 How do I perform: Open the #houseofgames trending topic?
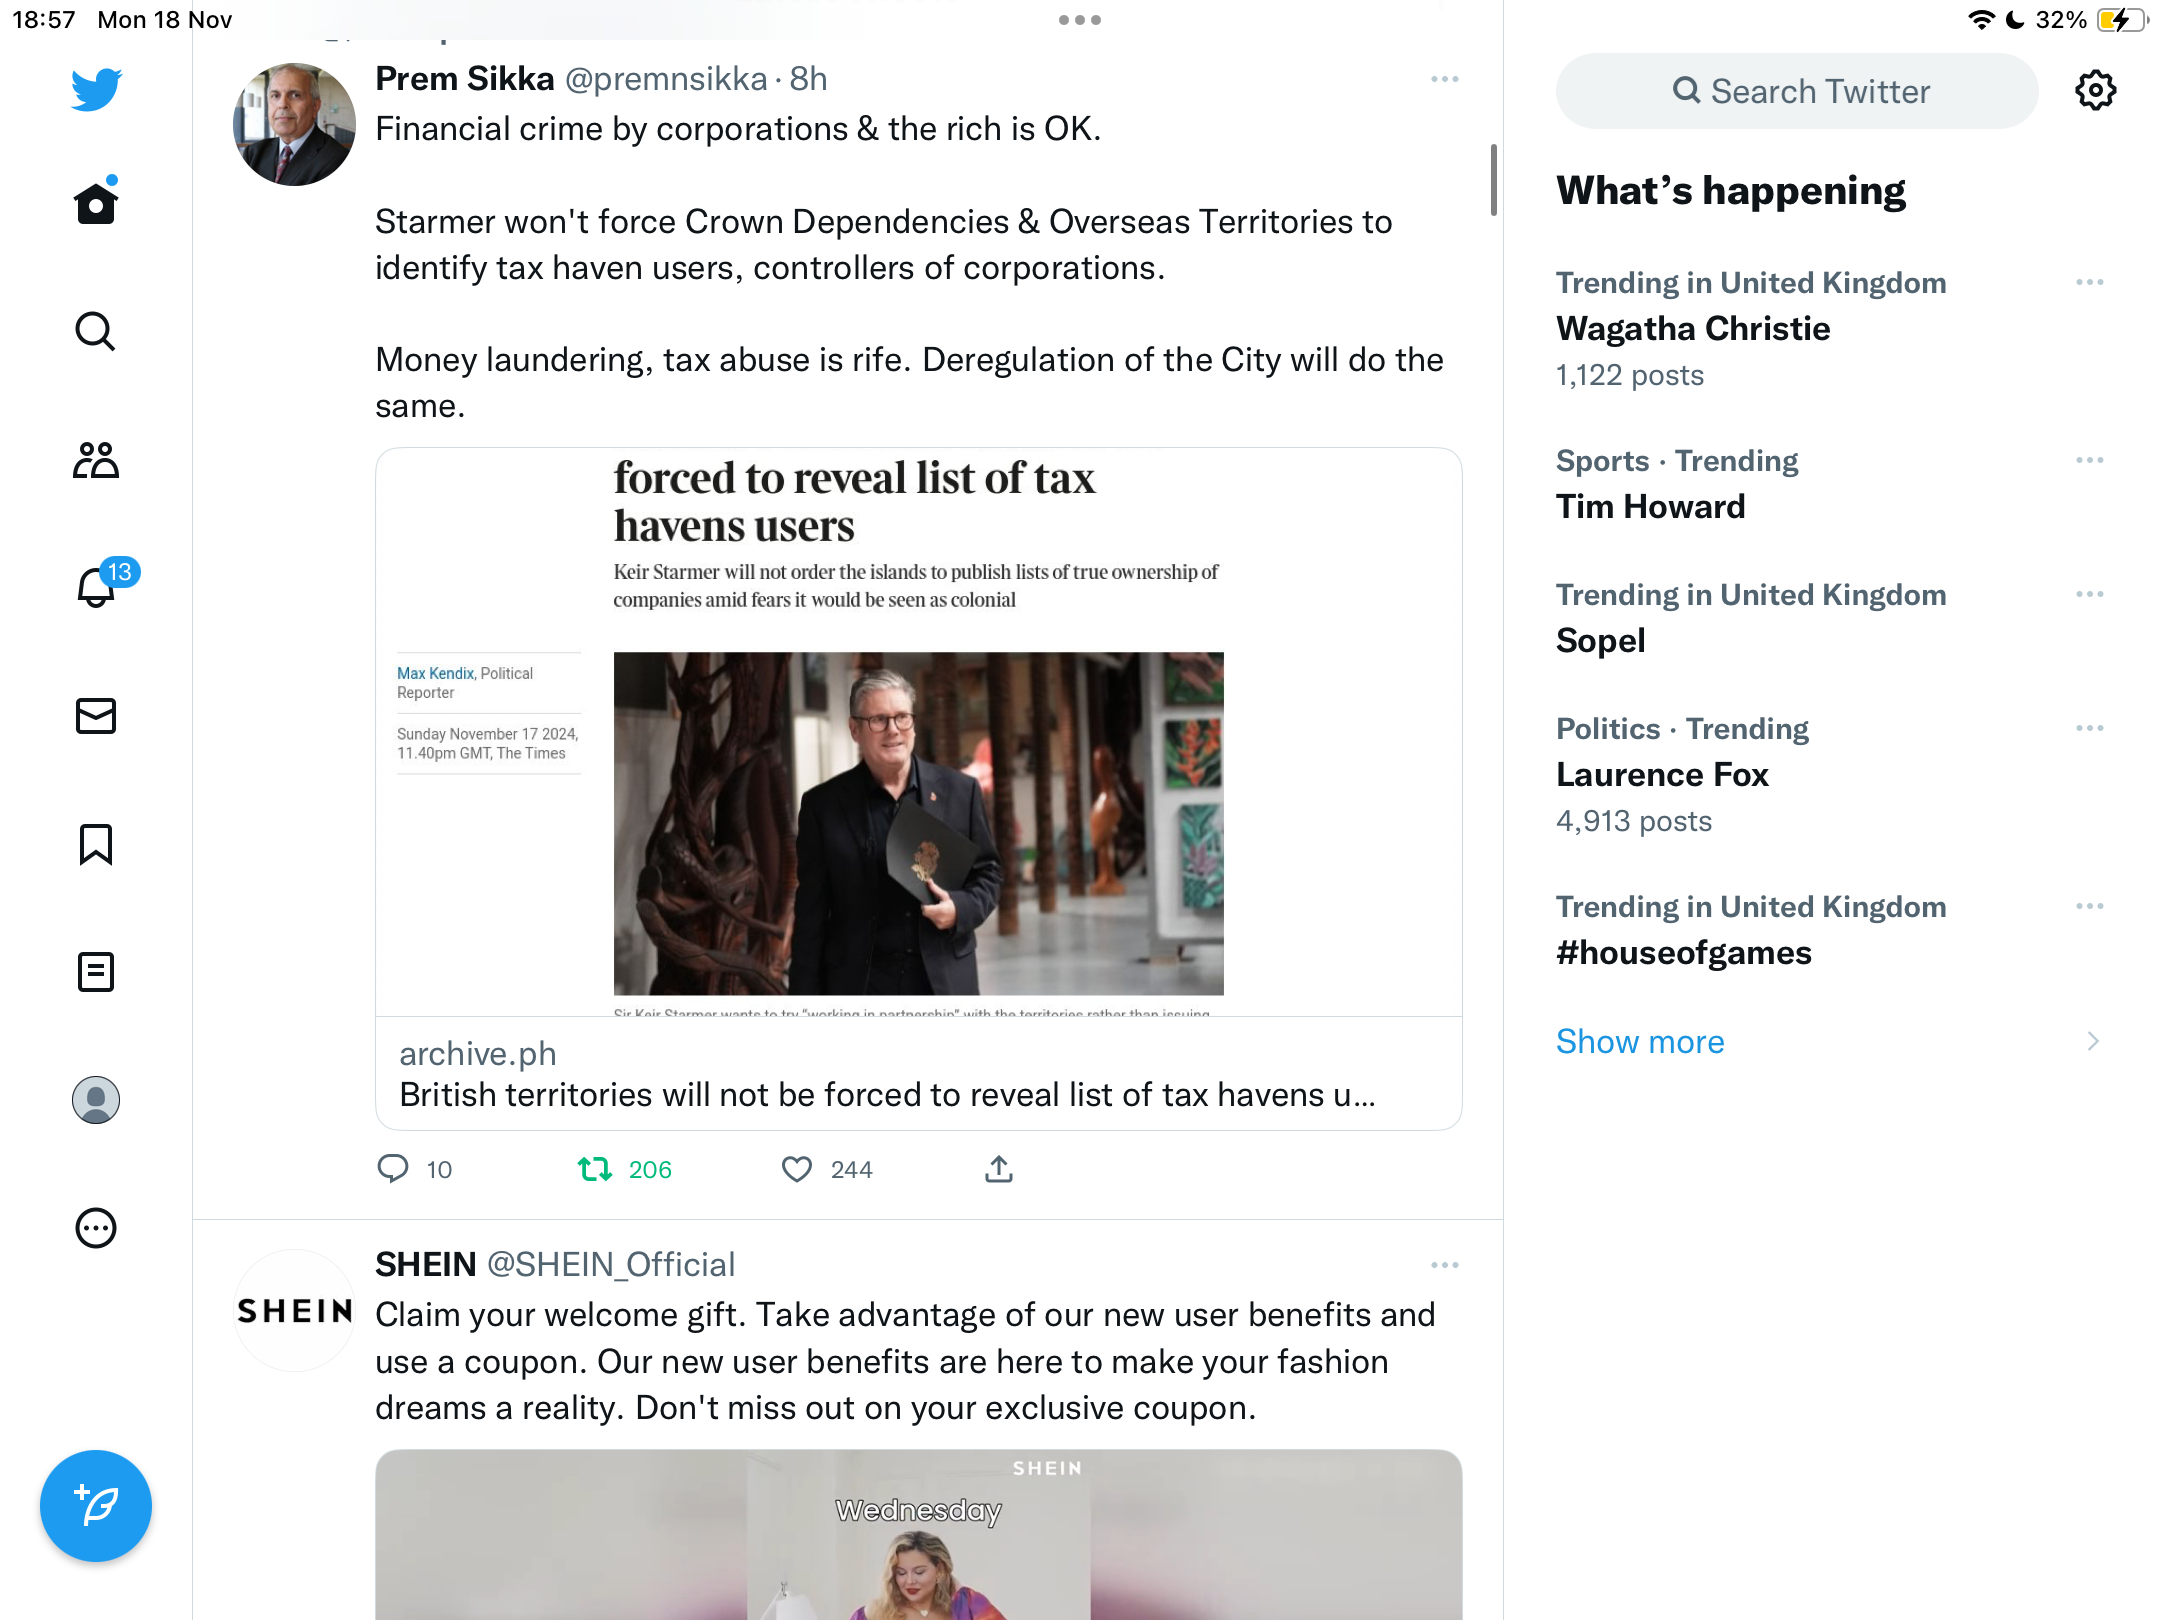1830,930
